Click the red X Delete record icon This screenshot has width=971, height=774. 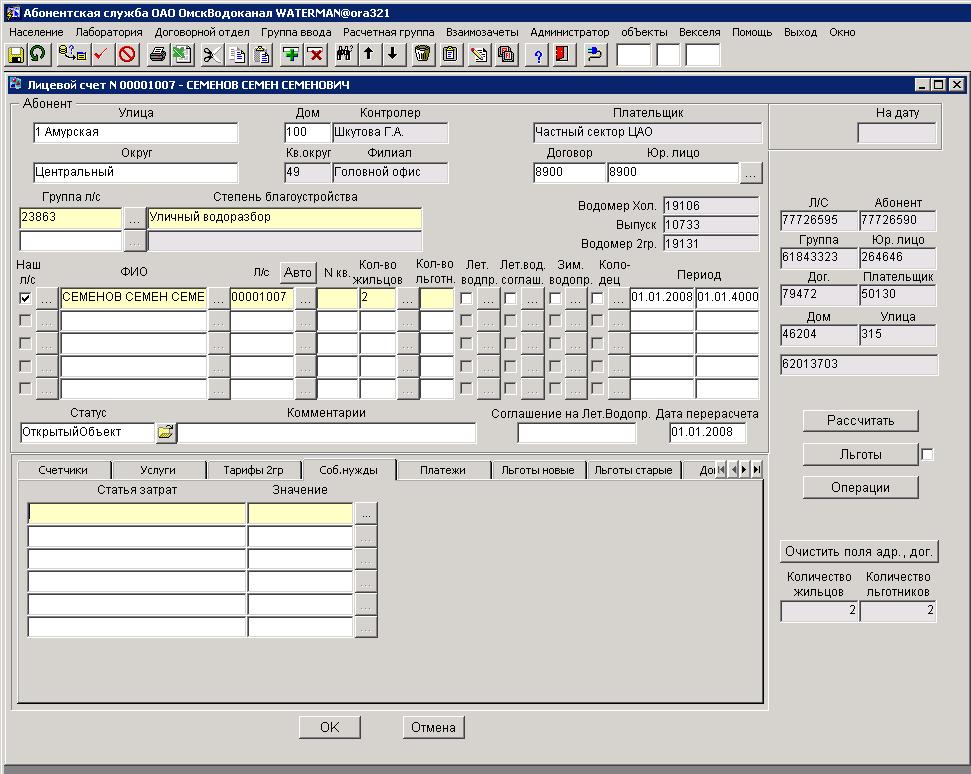tap(315, 54)
